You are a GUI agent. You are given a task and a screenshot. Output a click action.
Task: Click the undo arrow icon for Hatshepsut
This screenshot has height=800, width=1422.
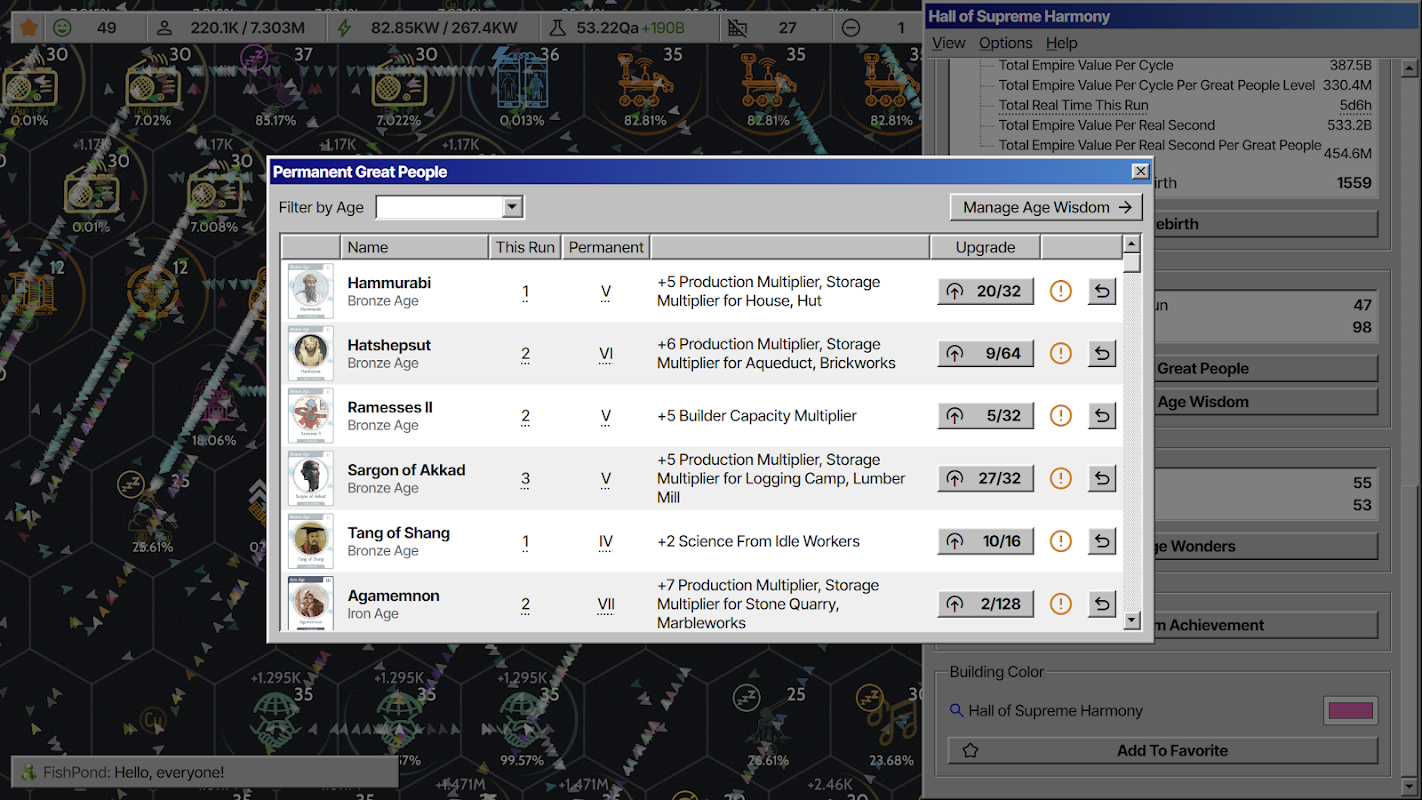[1102, 353]
